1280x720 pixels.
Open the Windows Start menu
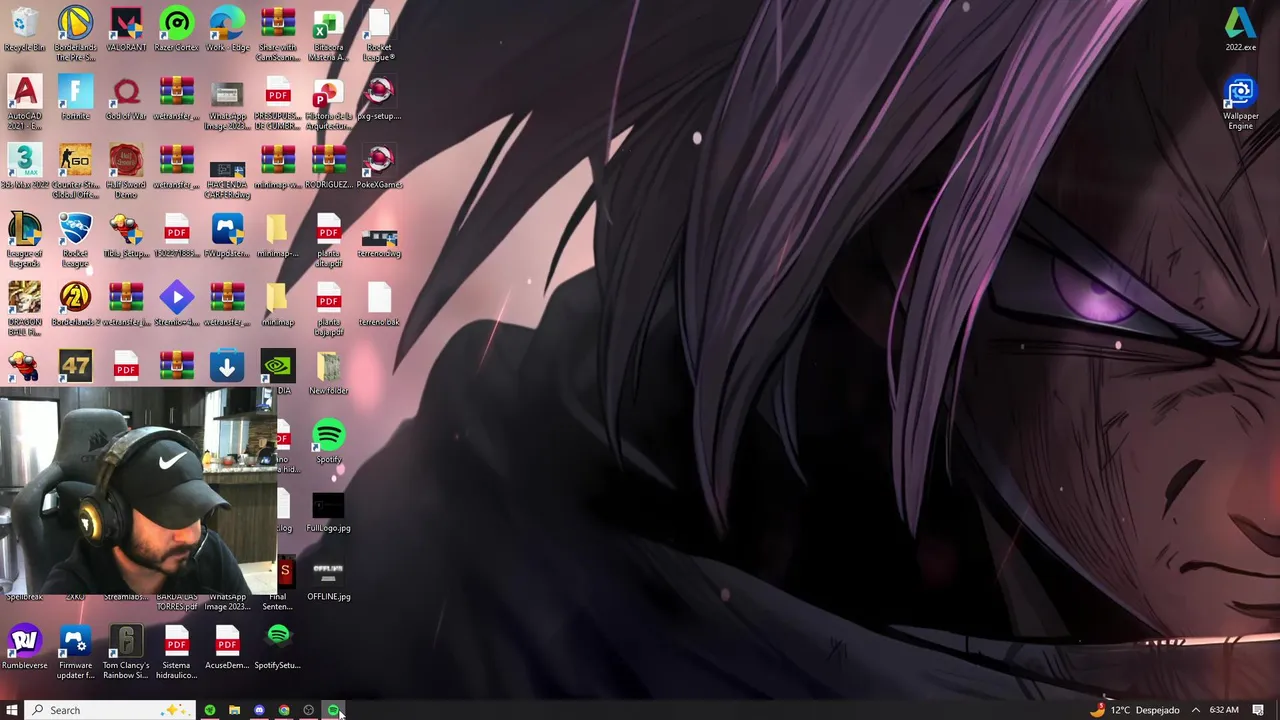coord(11,710)
